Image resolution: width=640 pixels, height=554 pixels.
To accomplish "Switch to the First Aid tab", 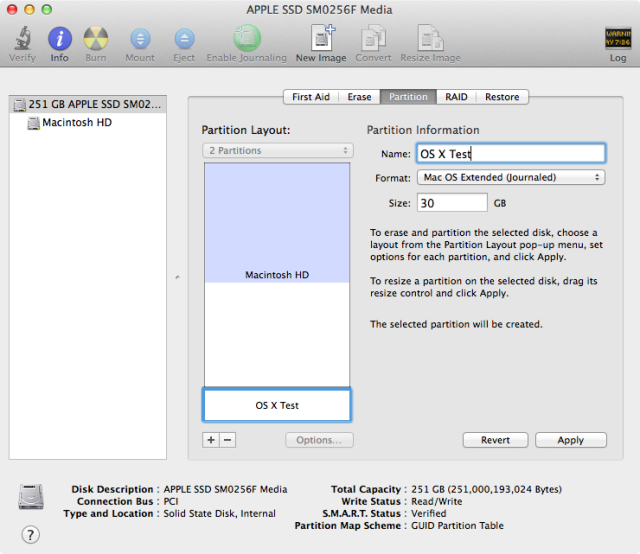I will pos(311,97).
